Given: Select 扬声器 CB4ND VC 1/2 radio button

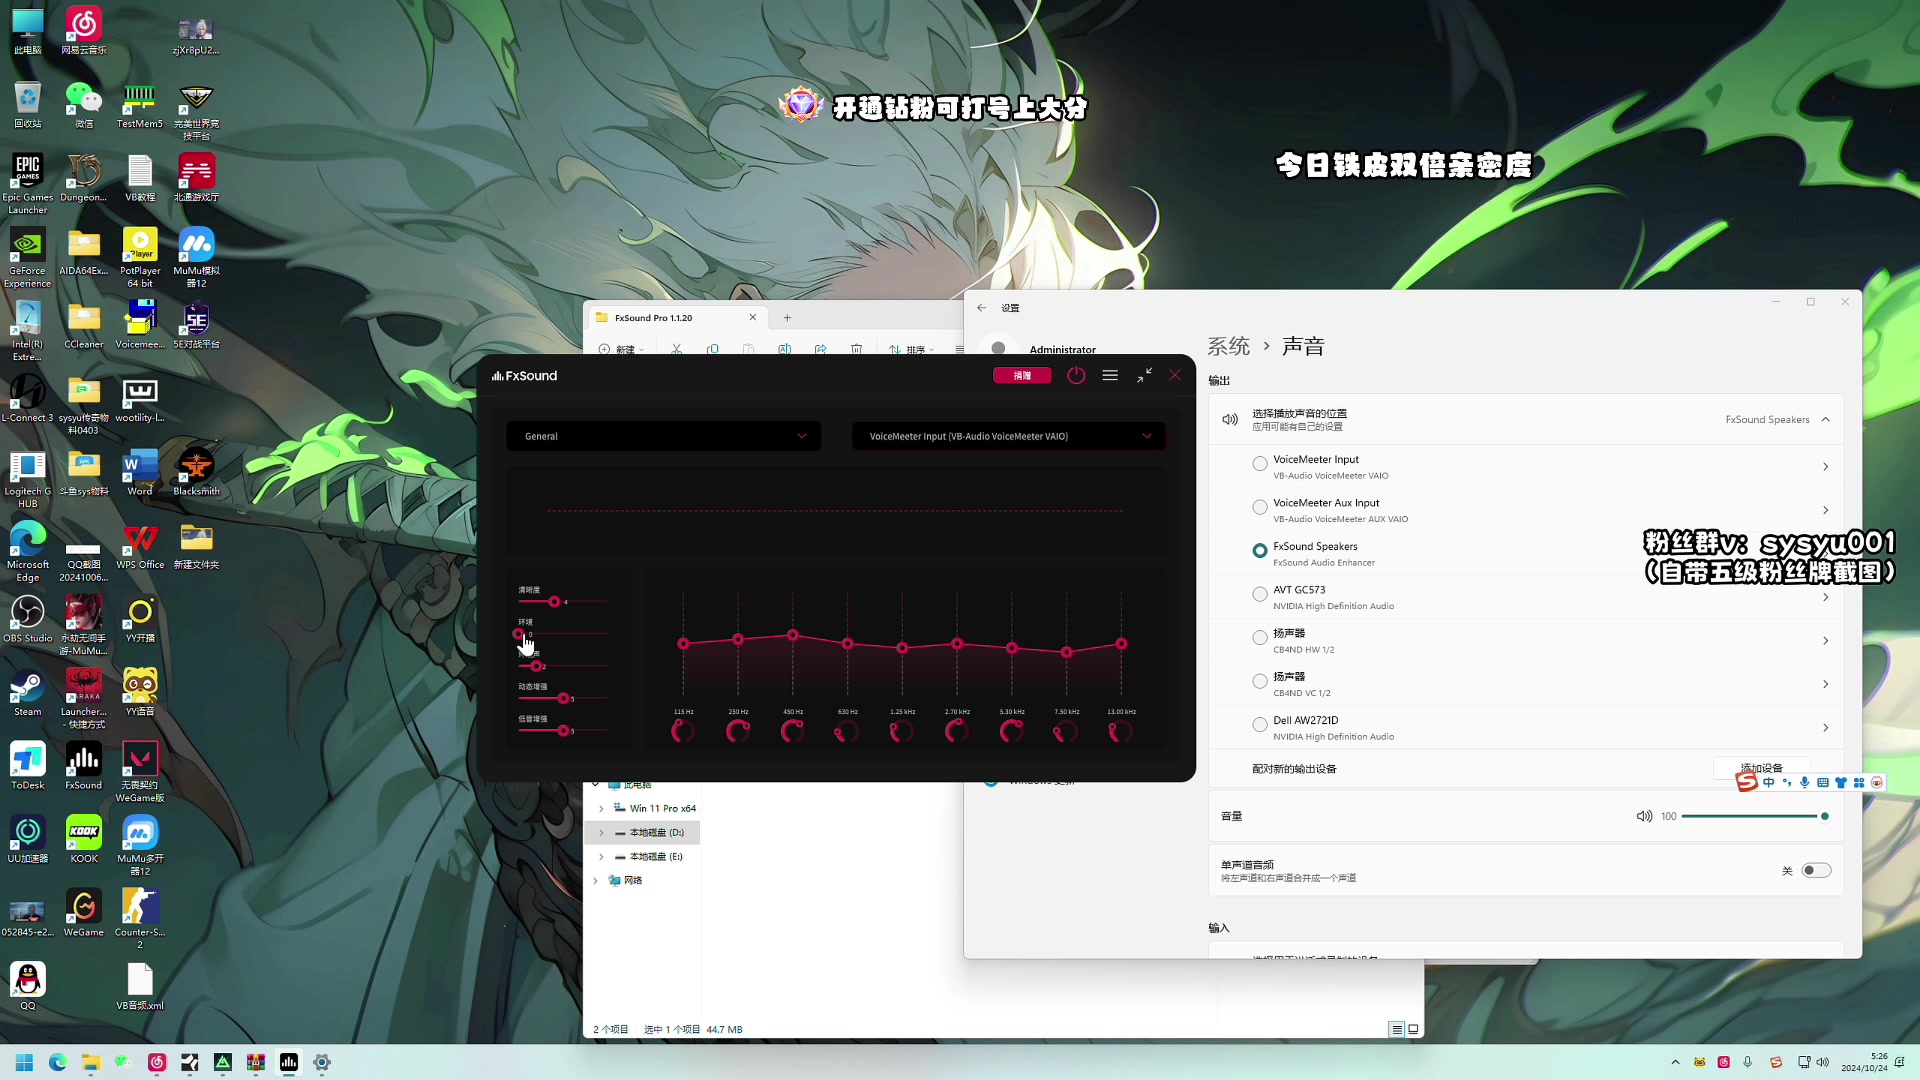Looking at the screenshot, I should click(x=1260, y=681).
